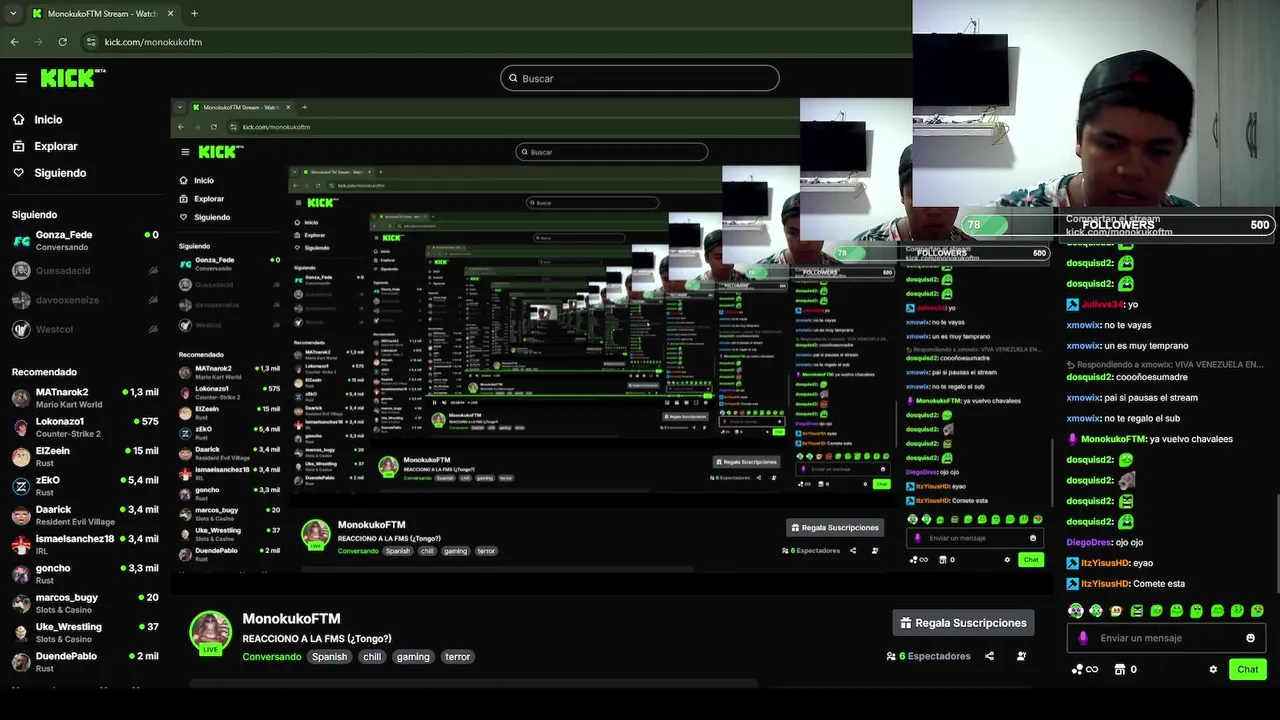This screenshot has width=1280, height=720.
Task: Click the share stream icon
Action: [989, 656]
